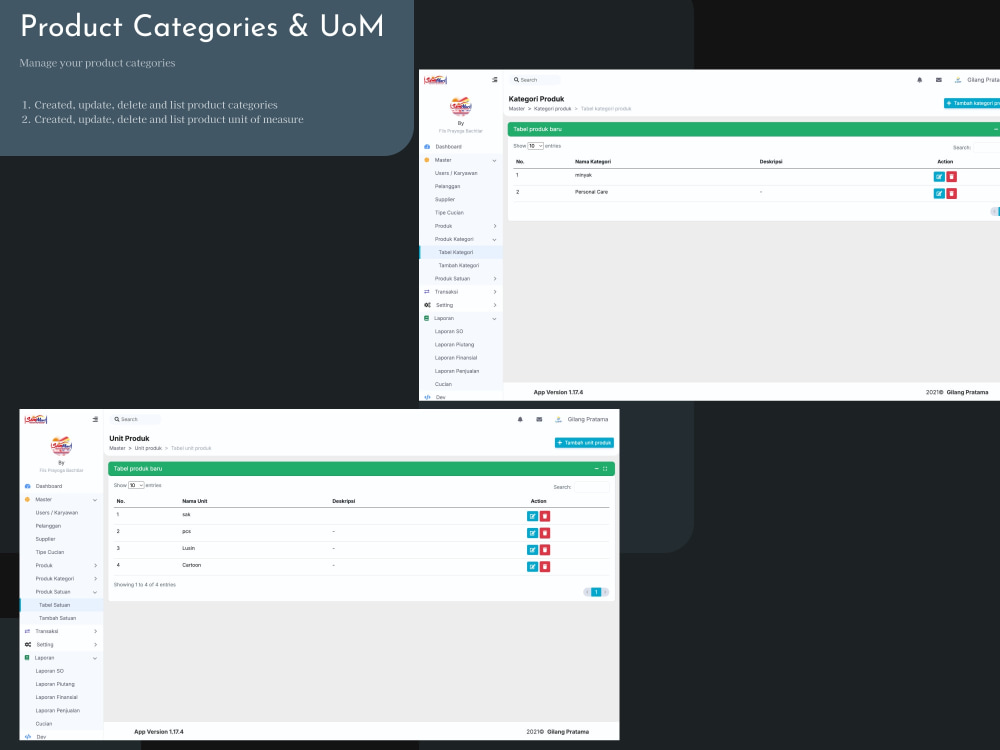Open Tambah Satuan in Unit Produk sidebar
This screenshot has width=1000, height=750.
coord(61,618)
